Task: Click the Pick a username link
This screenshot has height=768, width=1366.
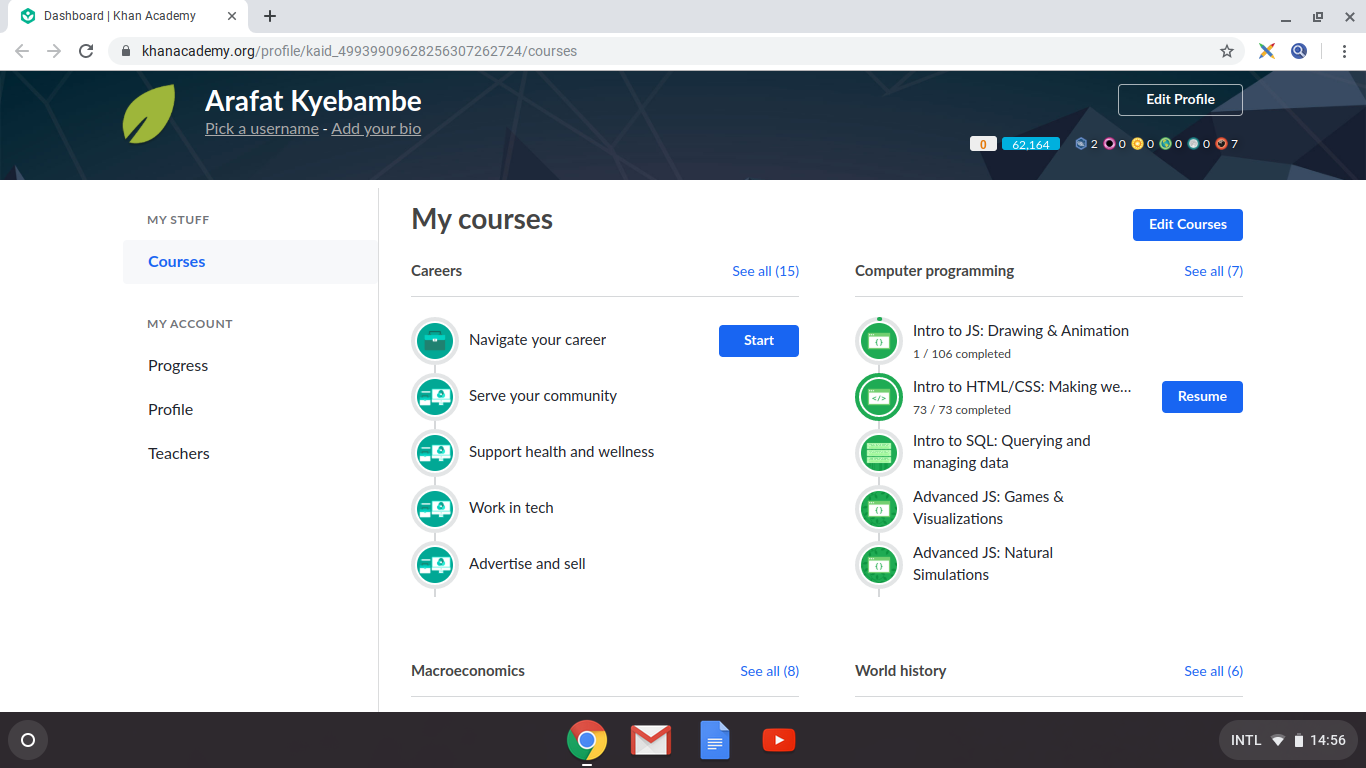Action: tap(262, 129)
